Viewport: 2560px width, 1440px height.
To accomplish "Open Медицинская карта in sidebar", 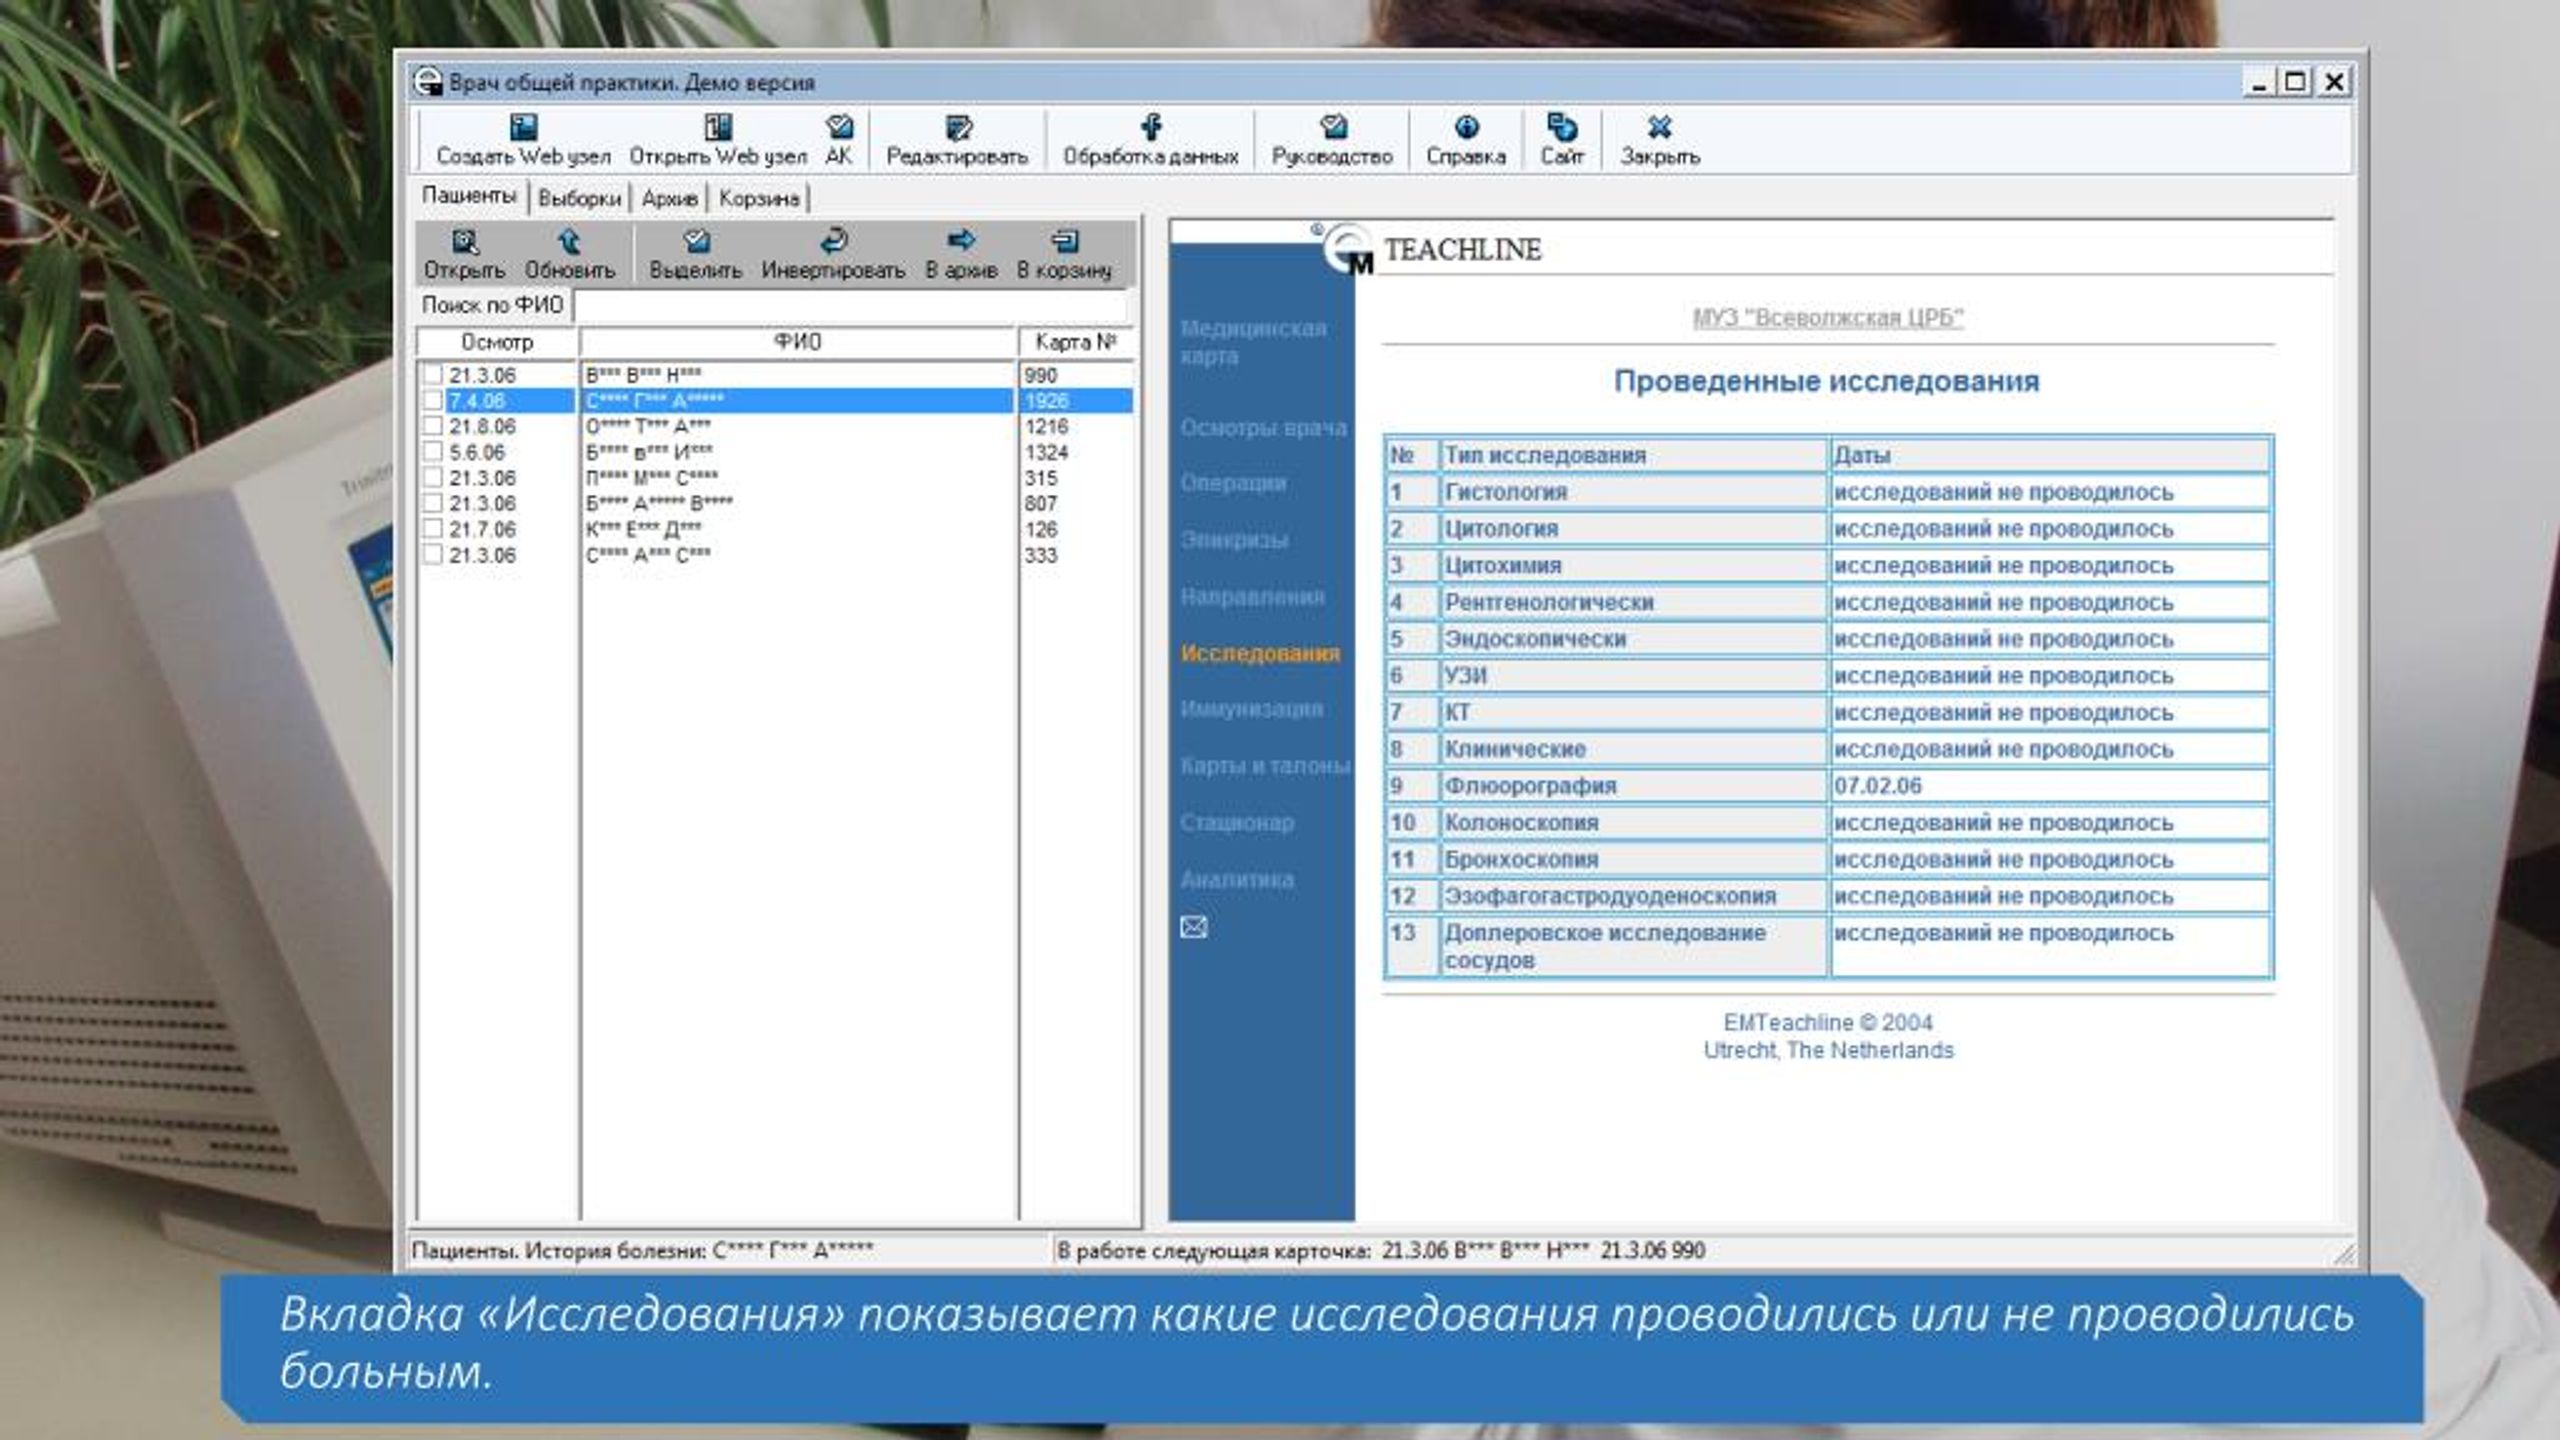I will [x=1253, y=342].
